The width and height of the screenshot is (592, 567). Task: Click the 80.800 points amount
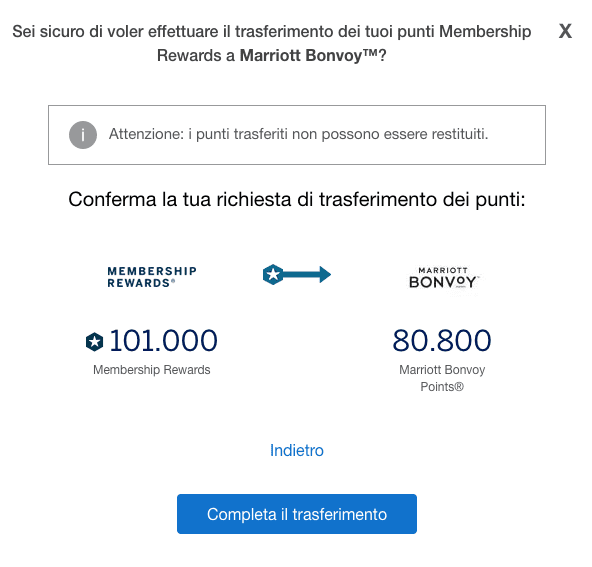point(442,341)
